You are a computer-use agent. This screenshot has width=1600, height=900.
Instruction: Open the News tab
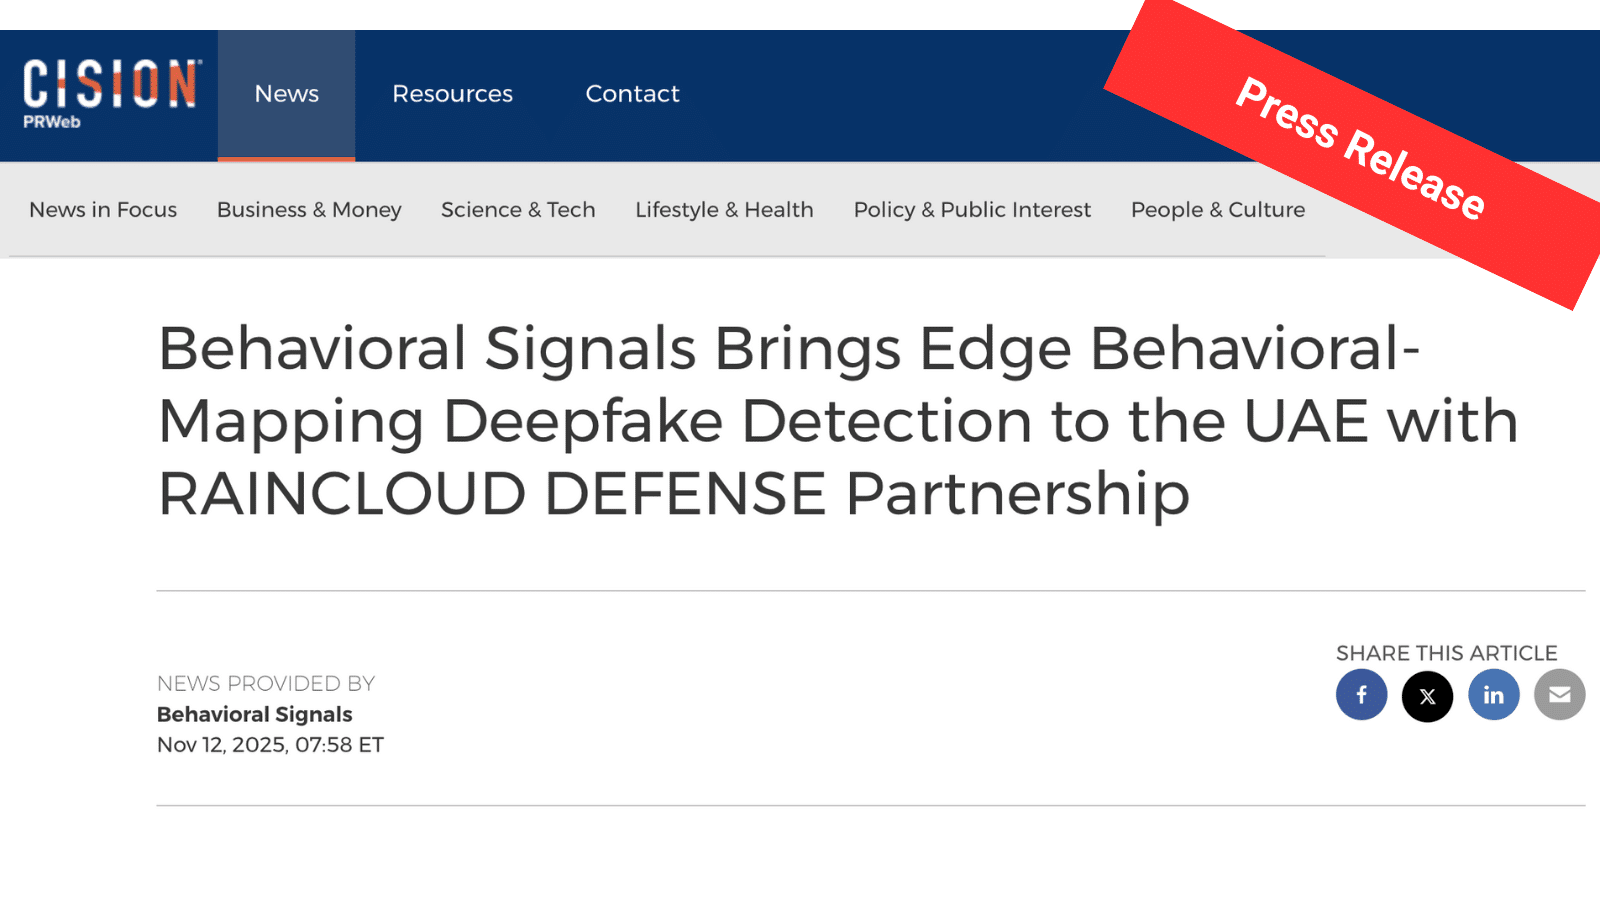coord(286,94)
